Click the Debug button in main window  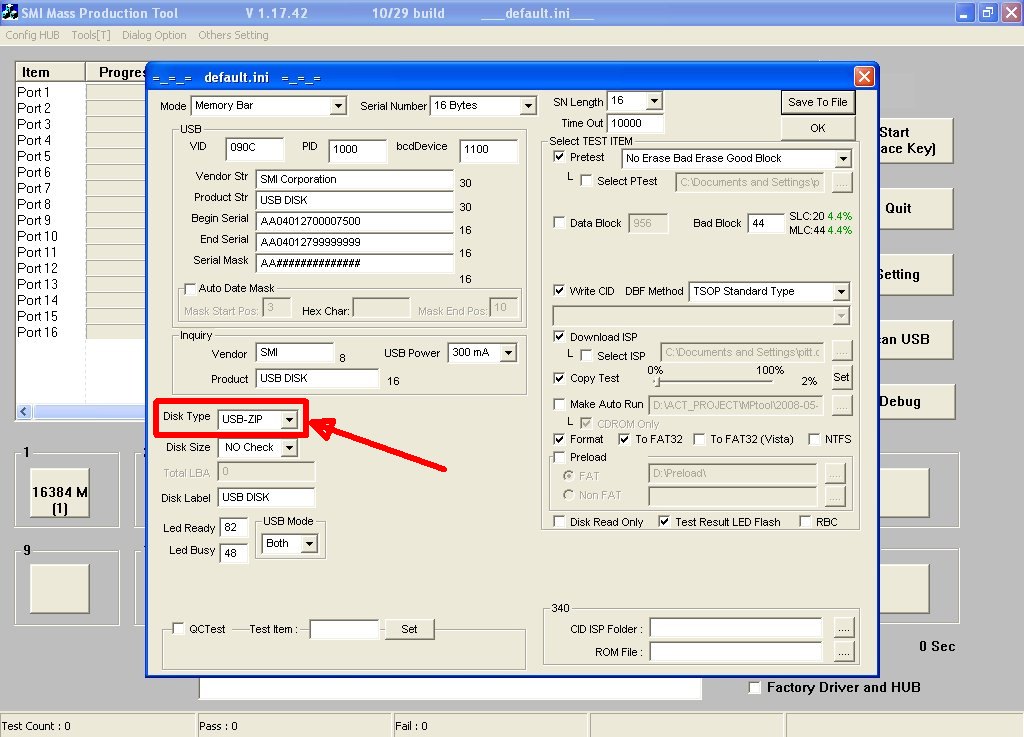[916, 402]
